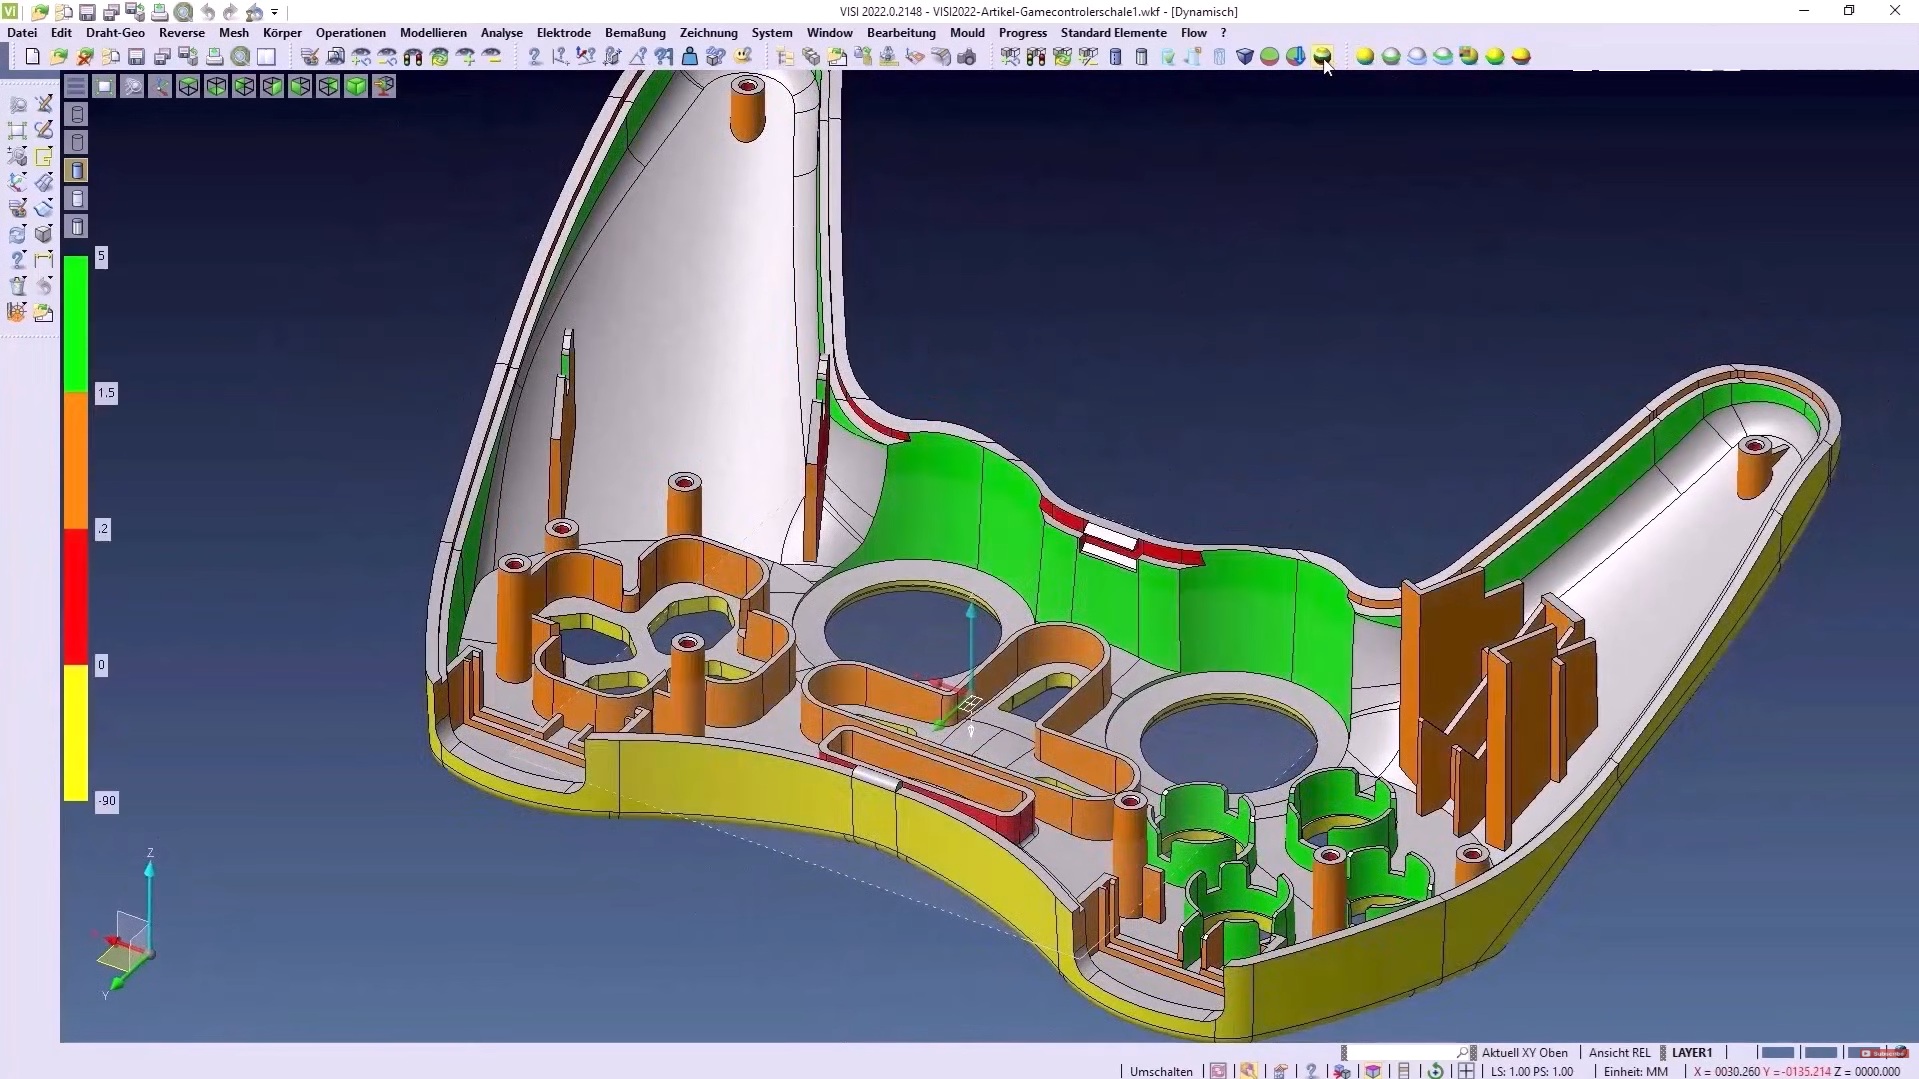Click the solid green cube view icon
Screen dimensions: 1919x1079
[x=356, y=87]
